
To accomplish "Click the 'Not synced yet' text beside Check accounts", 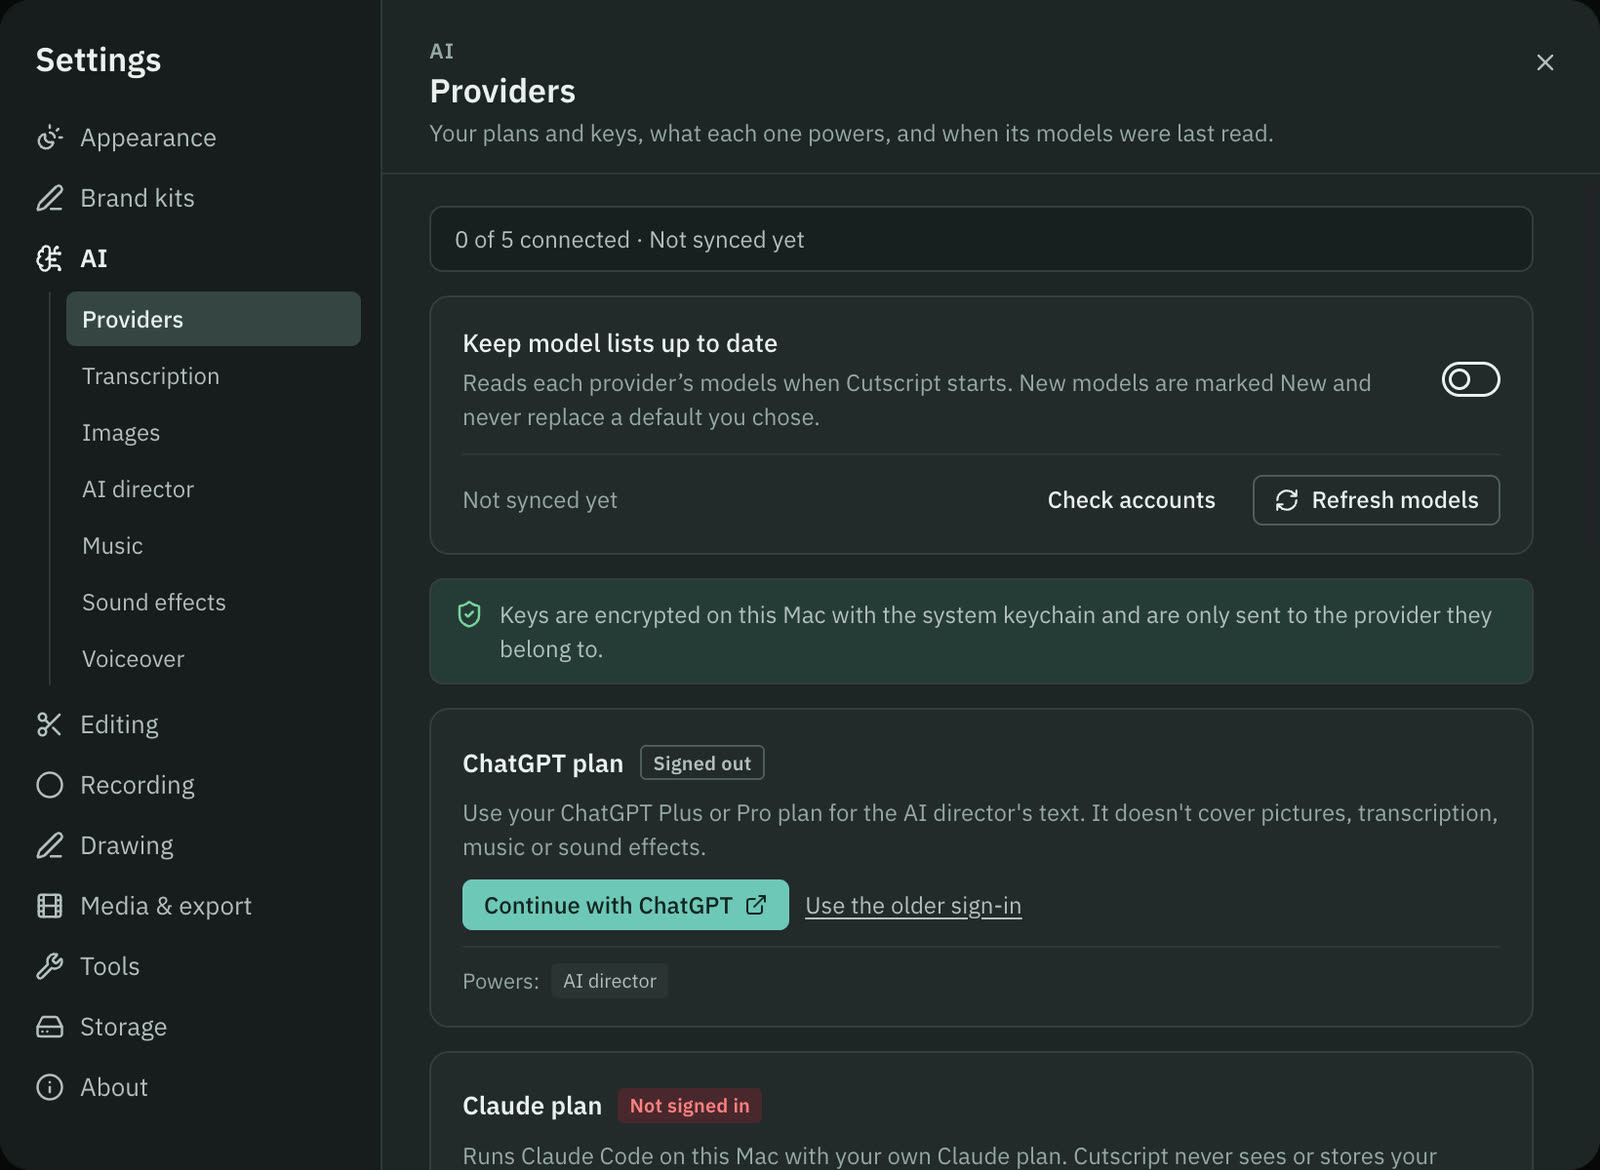I will pyautogui.click(x=540, y=500).
